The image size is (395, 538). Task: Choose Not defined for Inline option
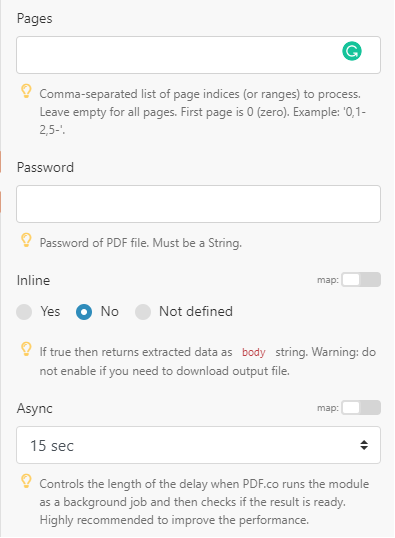tap(143, 312)
